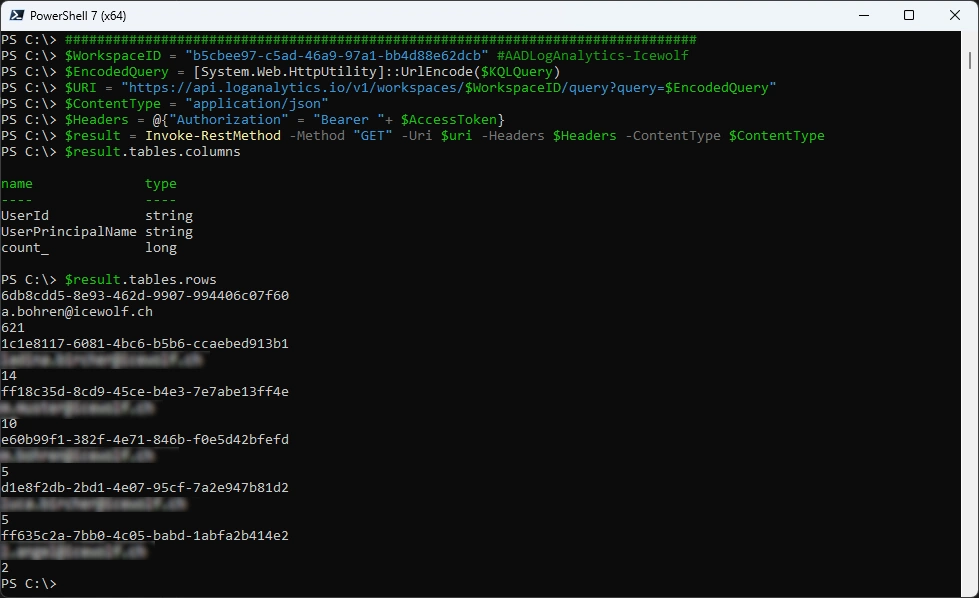Click the count value 621
Image resolution: width=979 pixels, height=598 pixels.
click(x=13, y=328)
